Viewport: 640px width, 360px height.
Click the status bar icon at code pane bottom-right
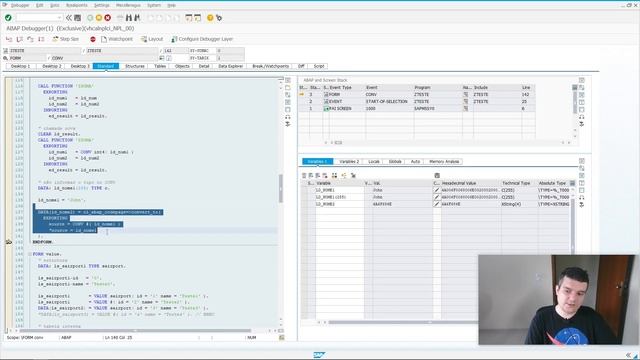282,338
